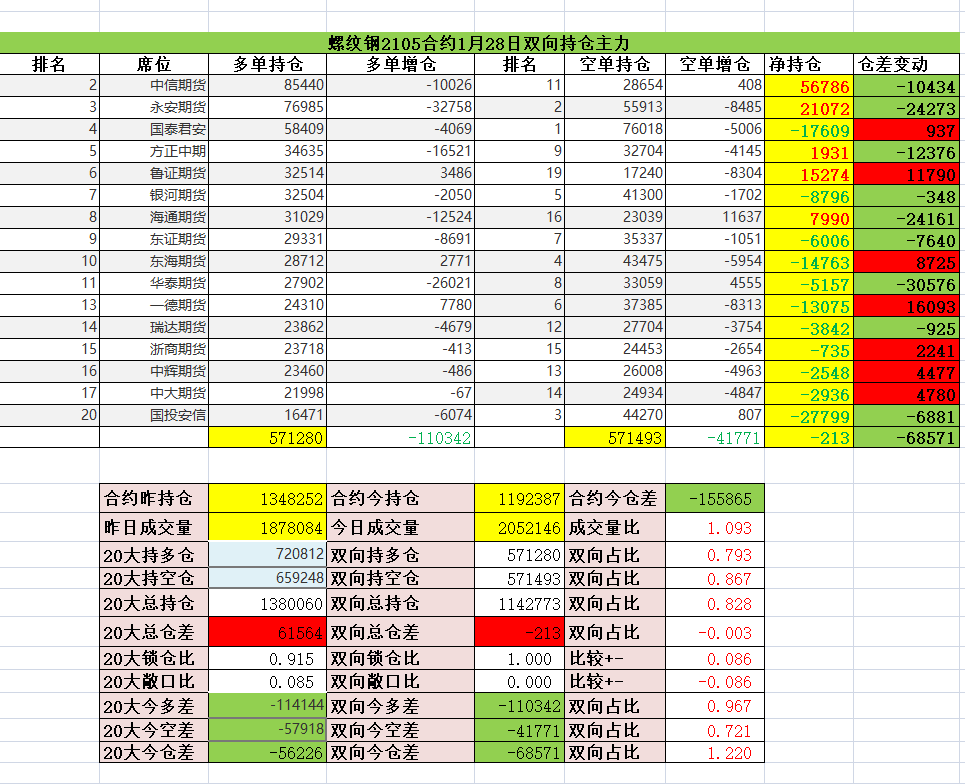This screenshot has height=784, width=965.
Task: Select the long change value -32758
Action: coord(401,107)
